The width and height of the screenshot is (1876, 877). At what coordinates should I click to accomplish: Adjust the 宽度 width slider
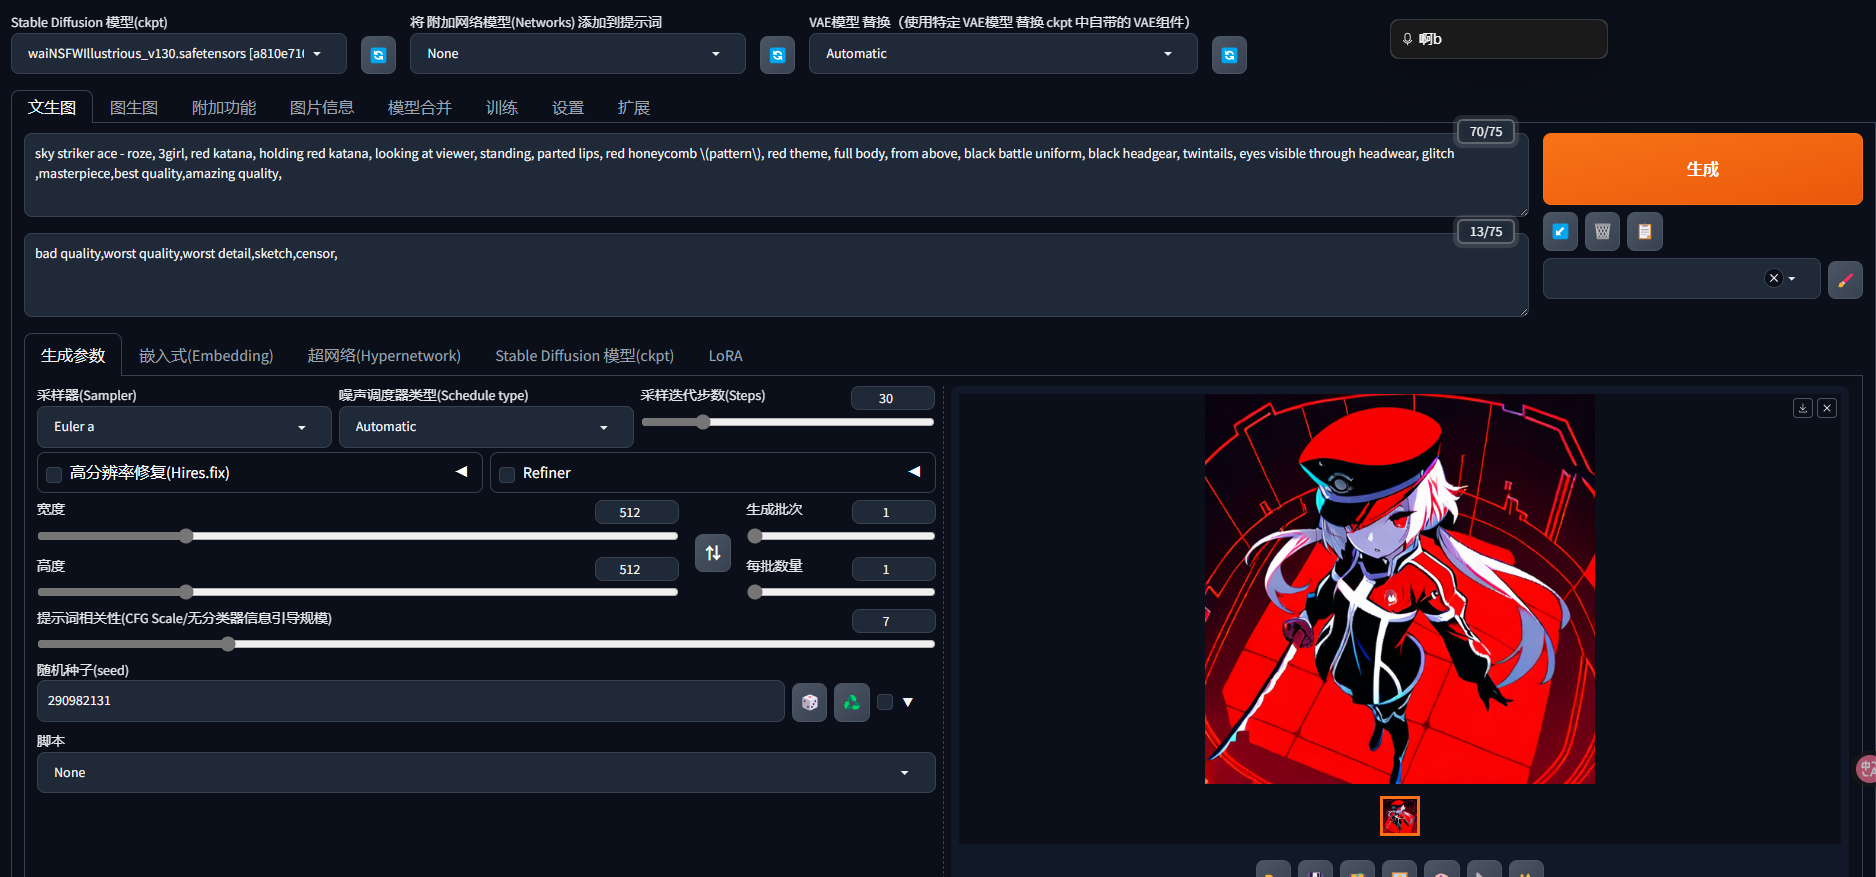click(358, 536)
